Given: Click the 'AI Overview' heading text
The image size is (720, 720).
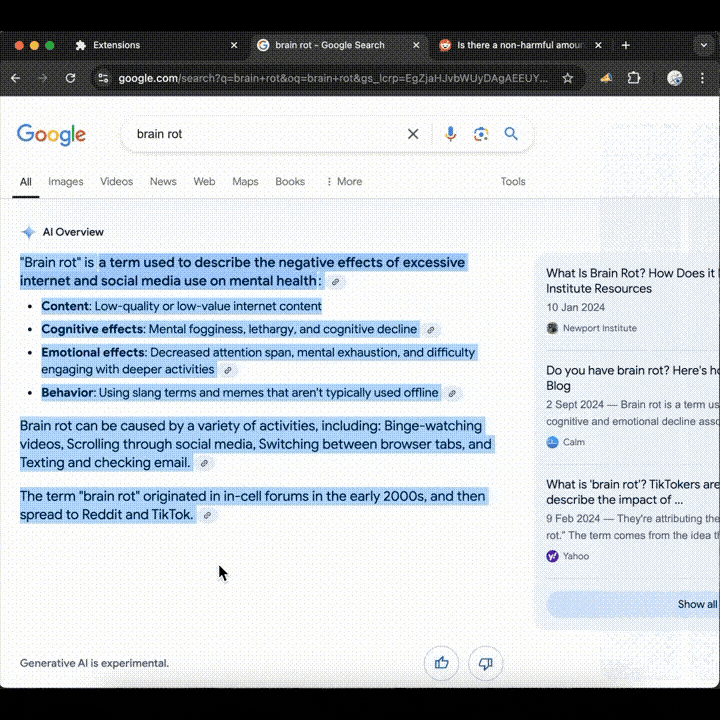Looking at the screenshot, I should [x=73, y=232].
